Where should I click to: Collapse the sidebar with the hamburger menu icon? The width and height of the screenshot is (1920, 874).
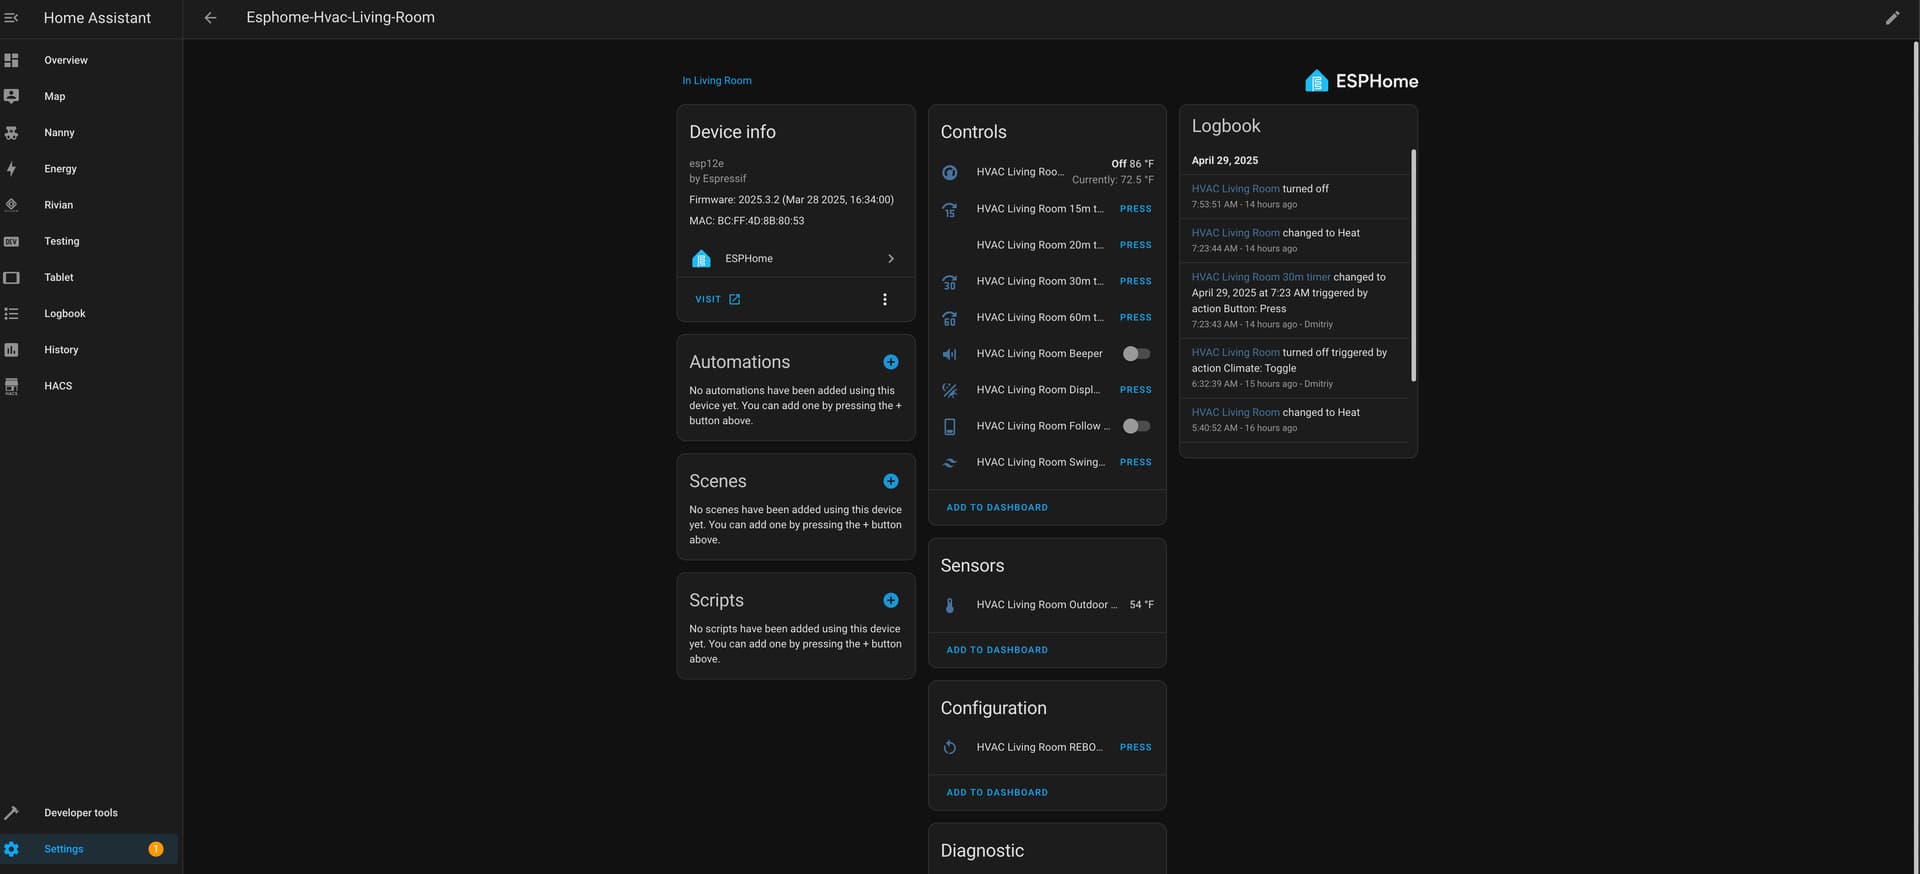click(12, 18)
